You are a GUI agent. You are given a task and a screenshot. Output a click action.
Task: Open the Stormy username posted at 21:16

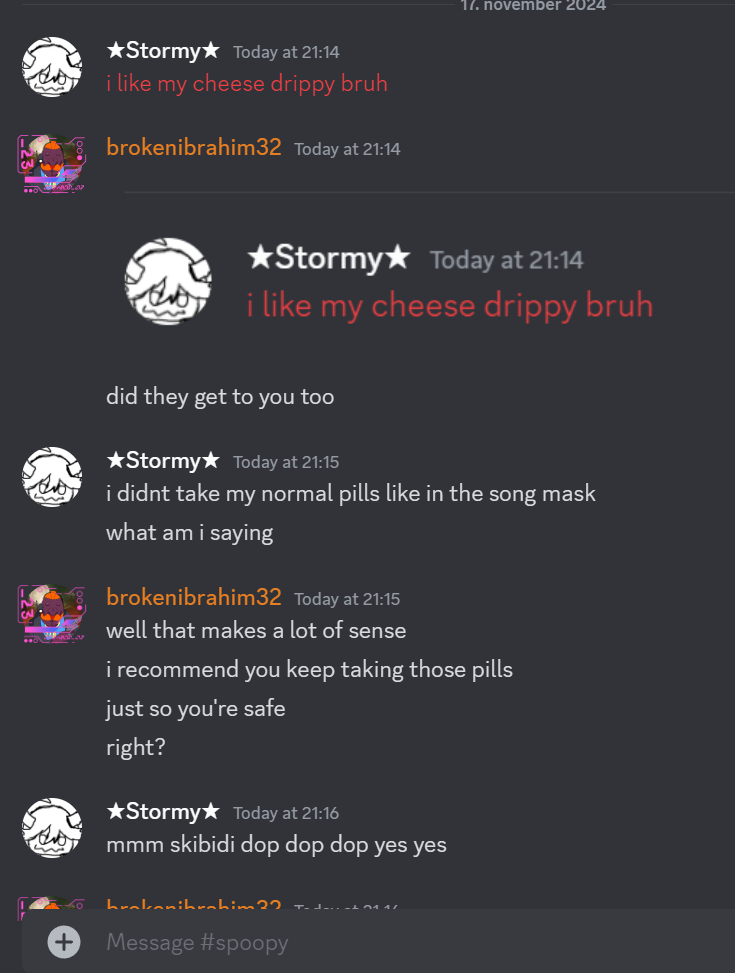point(163,812)
